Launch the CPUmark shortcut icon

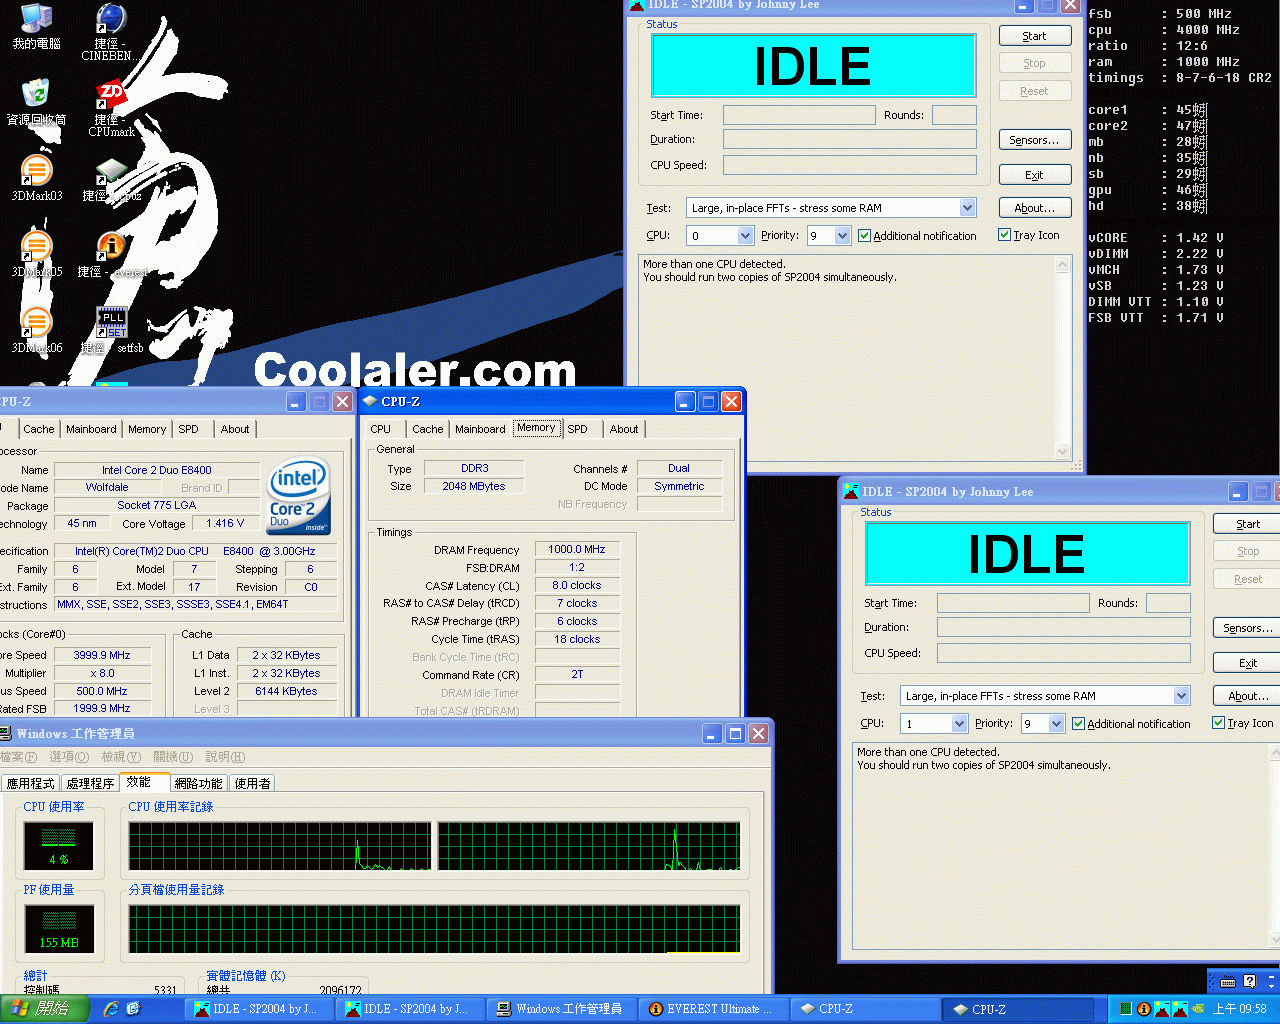[x=111, y=108]
